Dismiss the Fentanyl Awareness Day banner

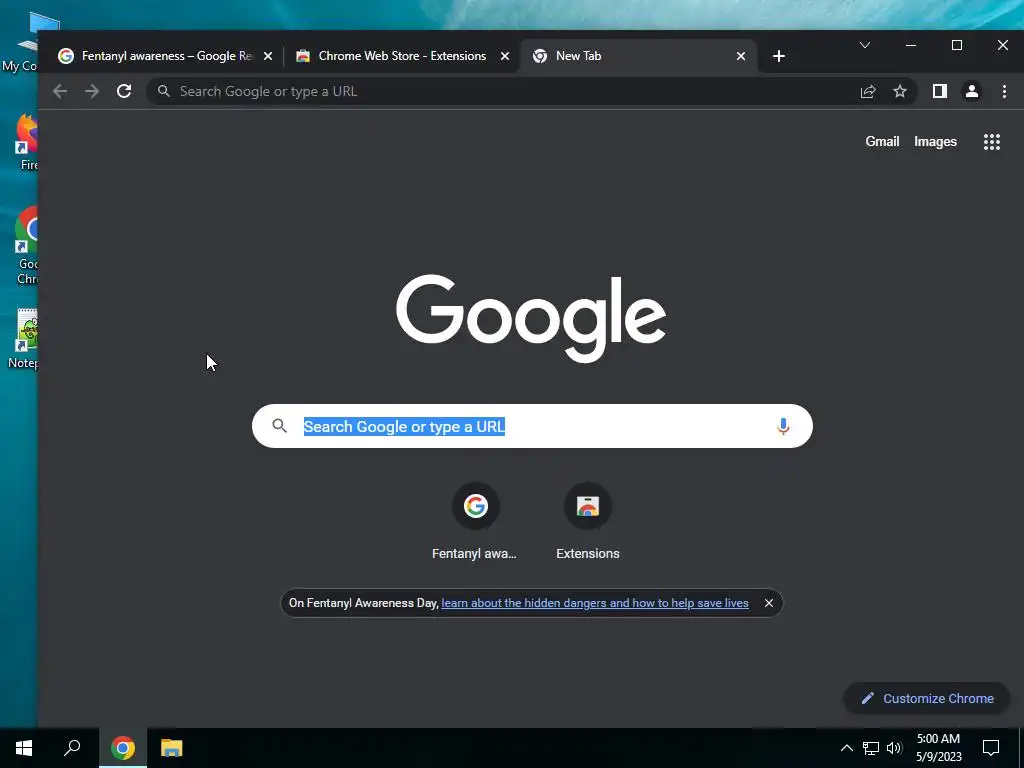click(x=769, y=603)
